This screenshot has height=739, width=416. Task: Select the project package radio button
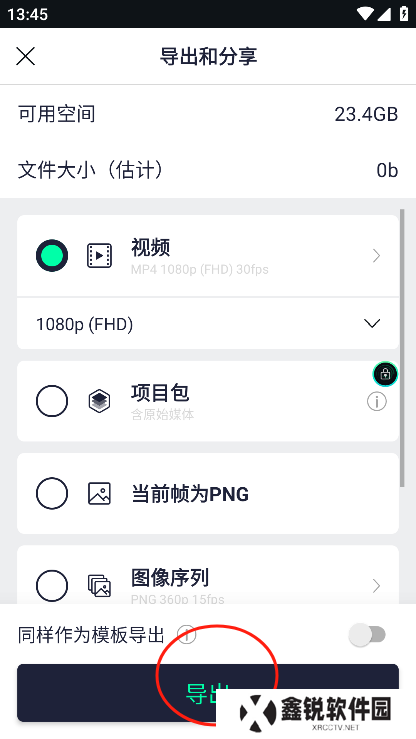(x=52, y=401)
